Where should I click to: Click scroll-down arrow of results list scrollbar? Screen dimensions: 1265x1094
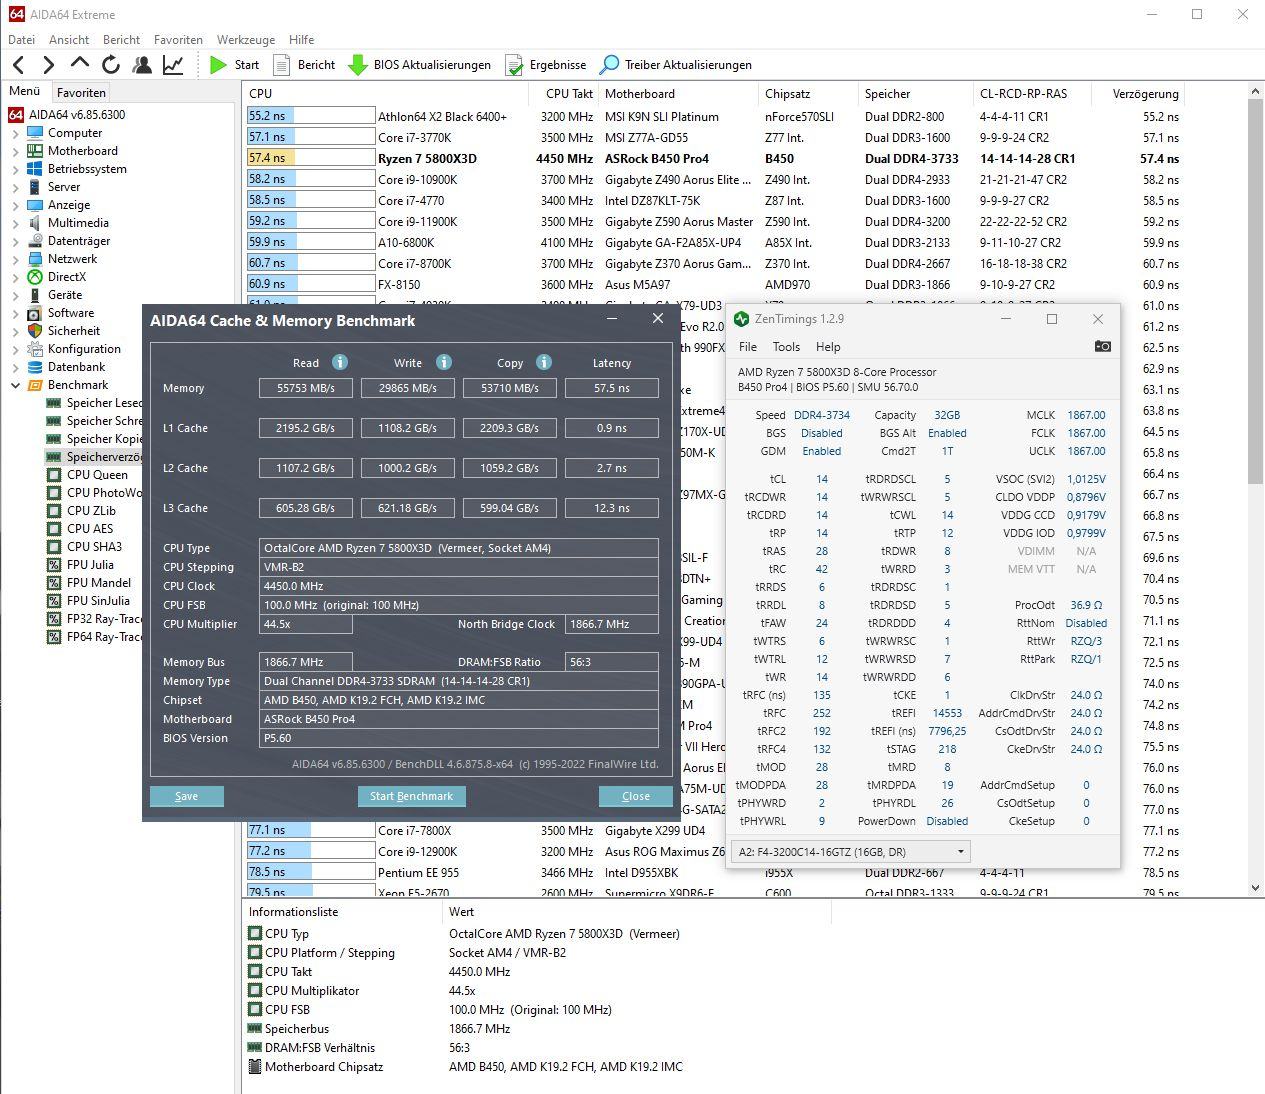(1256, 888)
